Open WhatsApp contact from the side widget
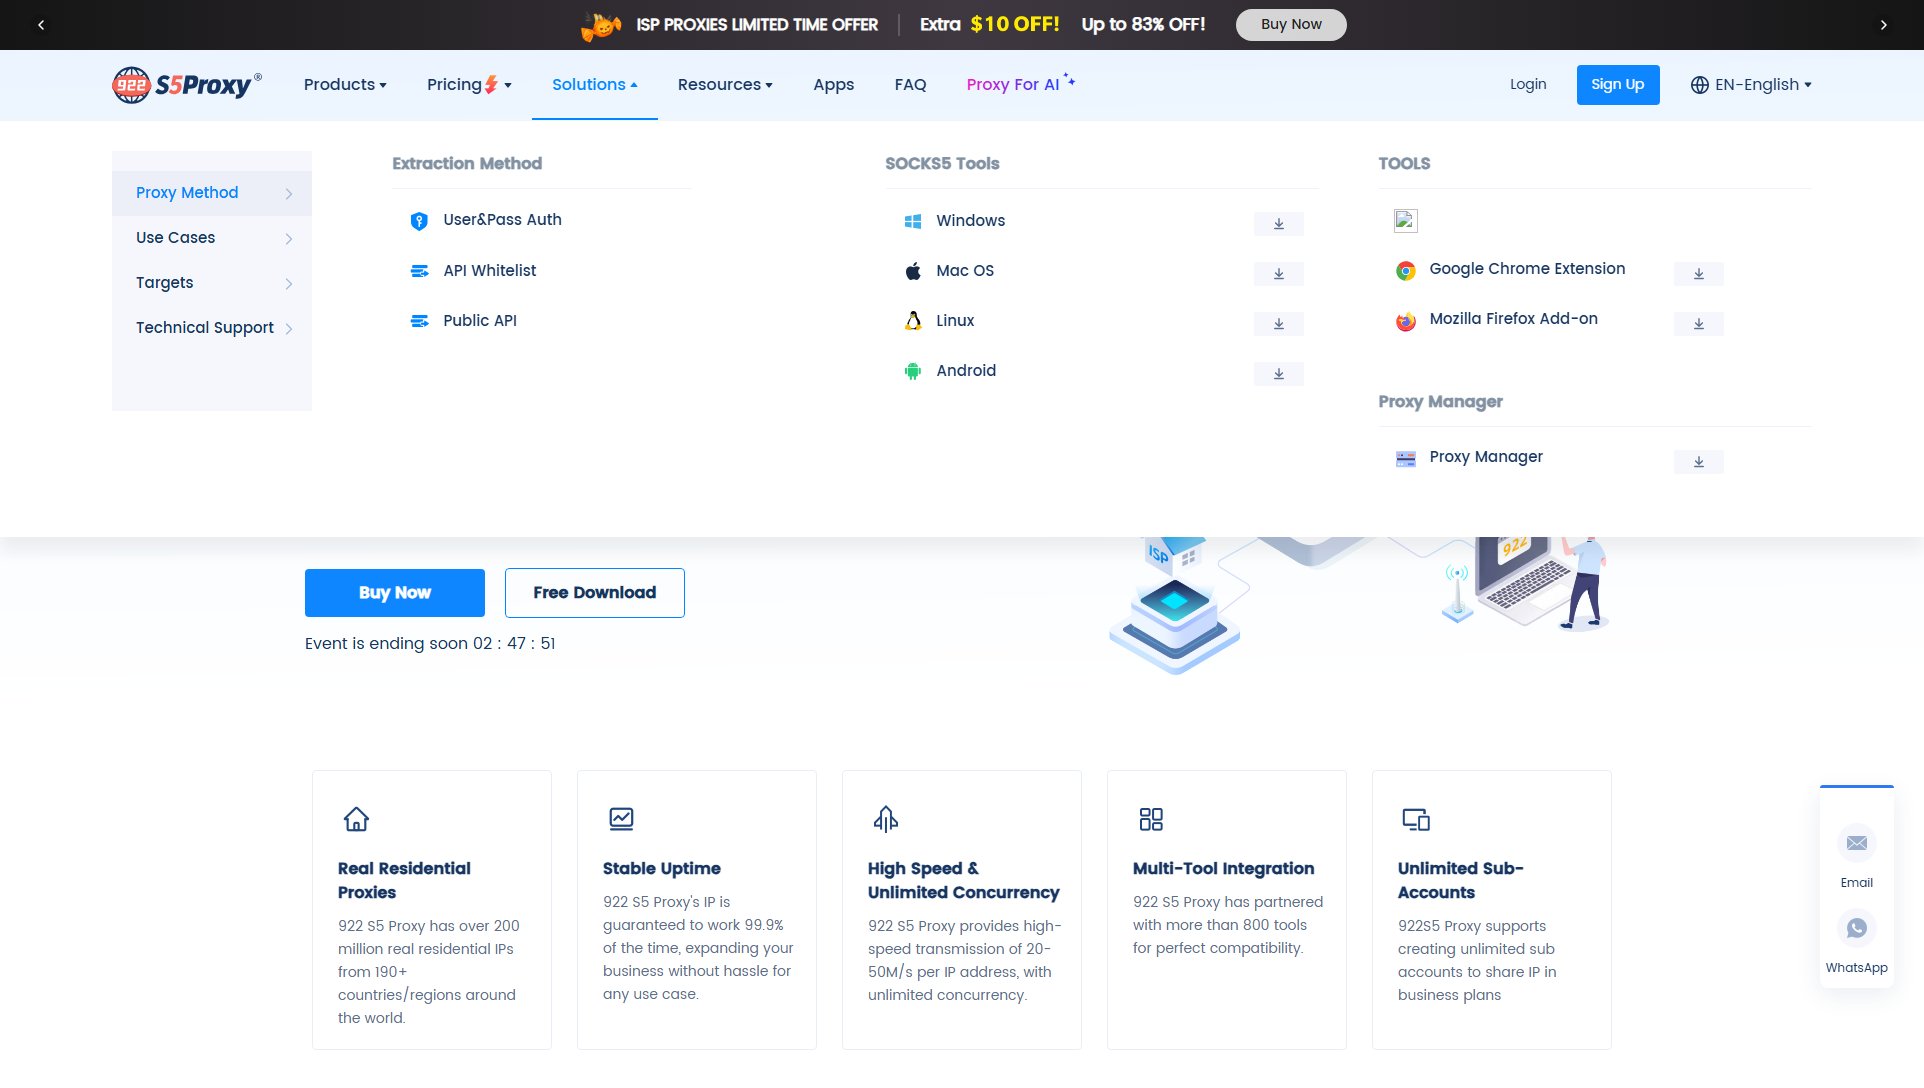Image resolution: width=1924 pixels, height=1088 pixels. tap(1856, 928)
